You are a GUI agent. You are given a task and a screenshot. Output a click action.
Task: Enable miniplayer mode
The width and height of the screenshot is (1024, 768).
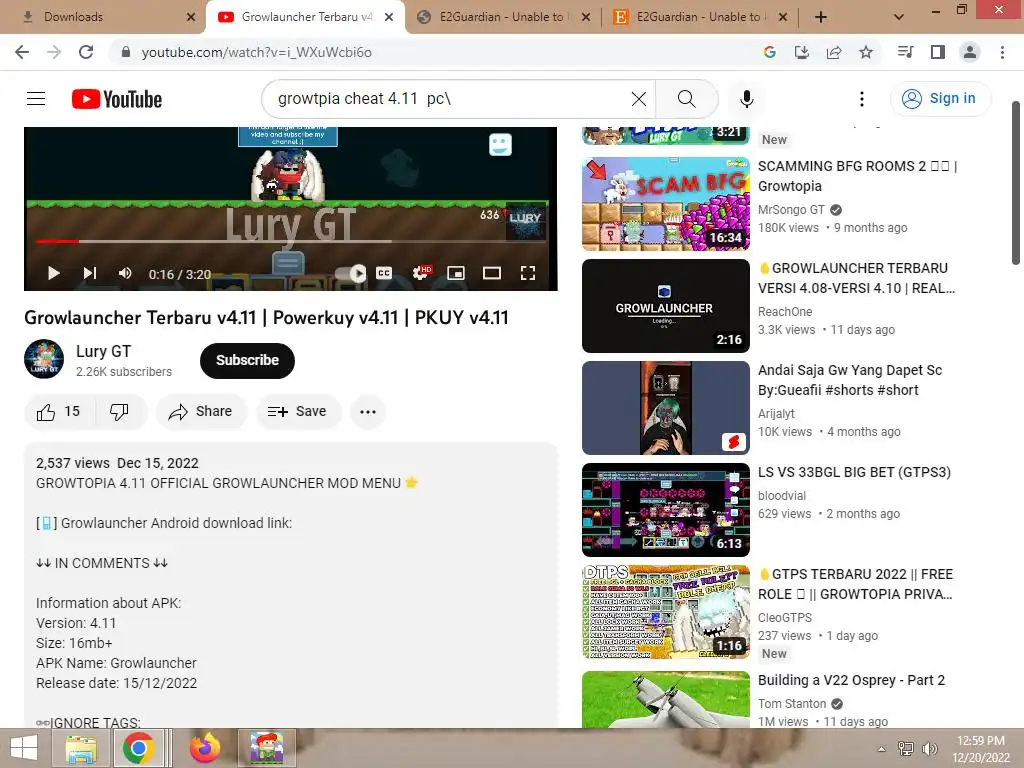click(x=456, y=273)
